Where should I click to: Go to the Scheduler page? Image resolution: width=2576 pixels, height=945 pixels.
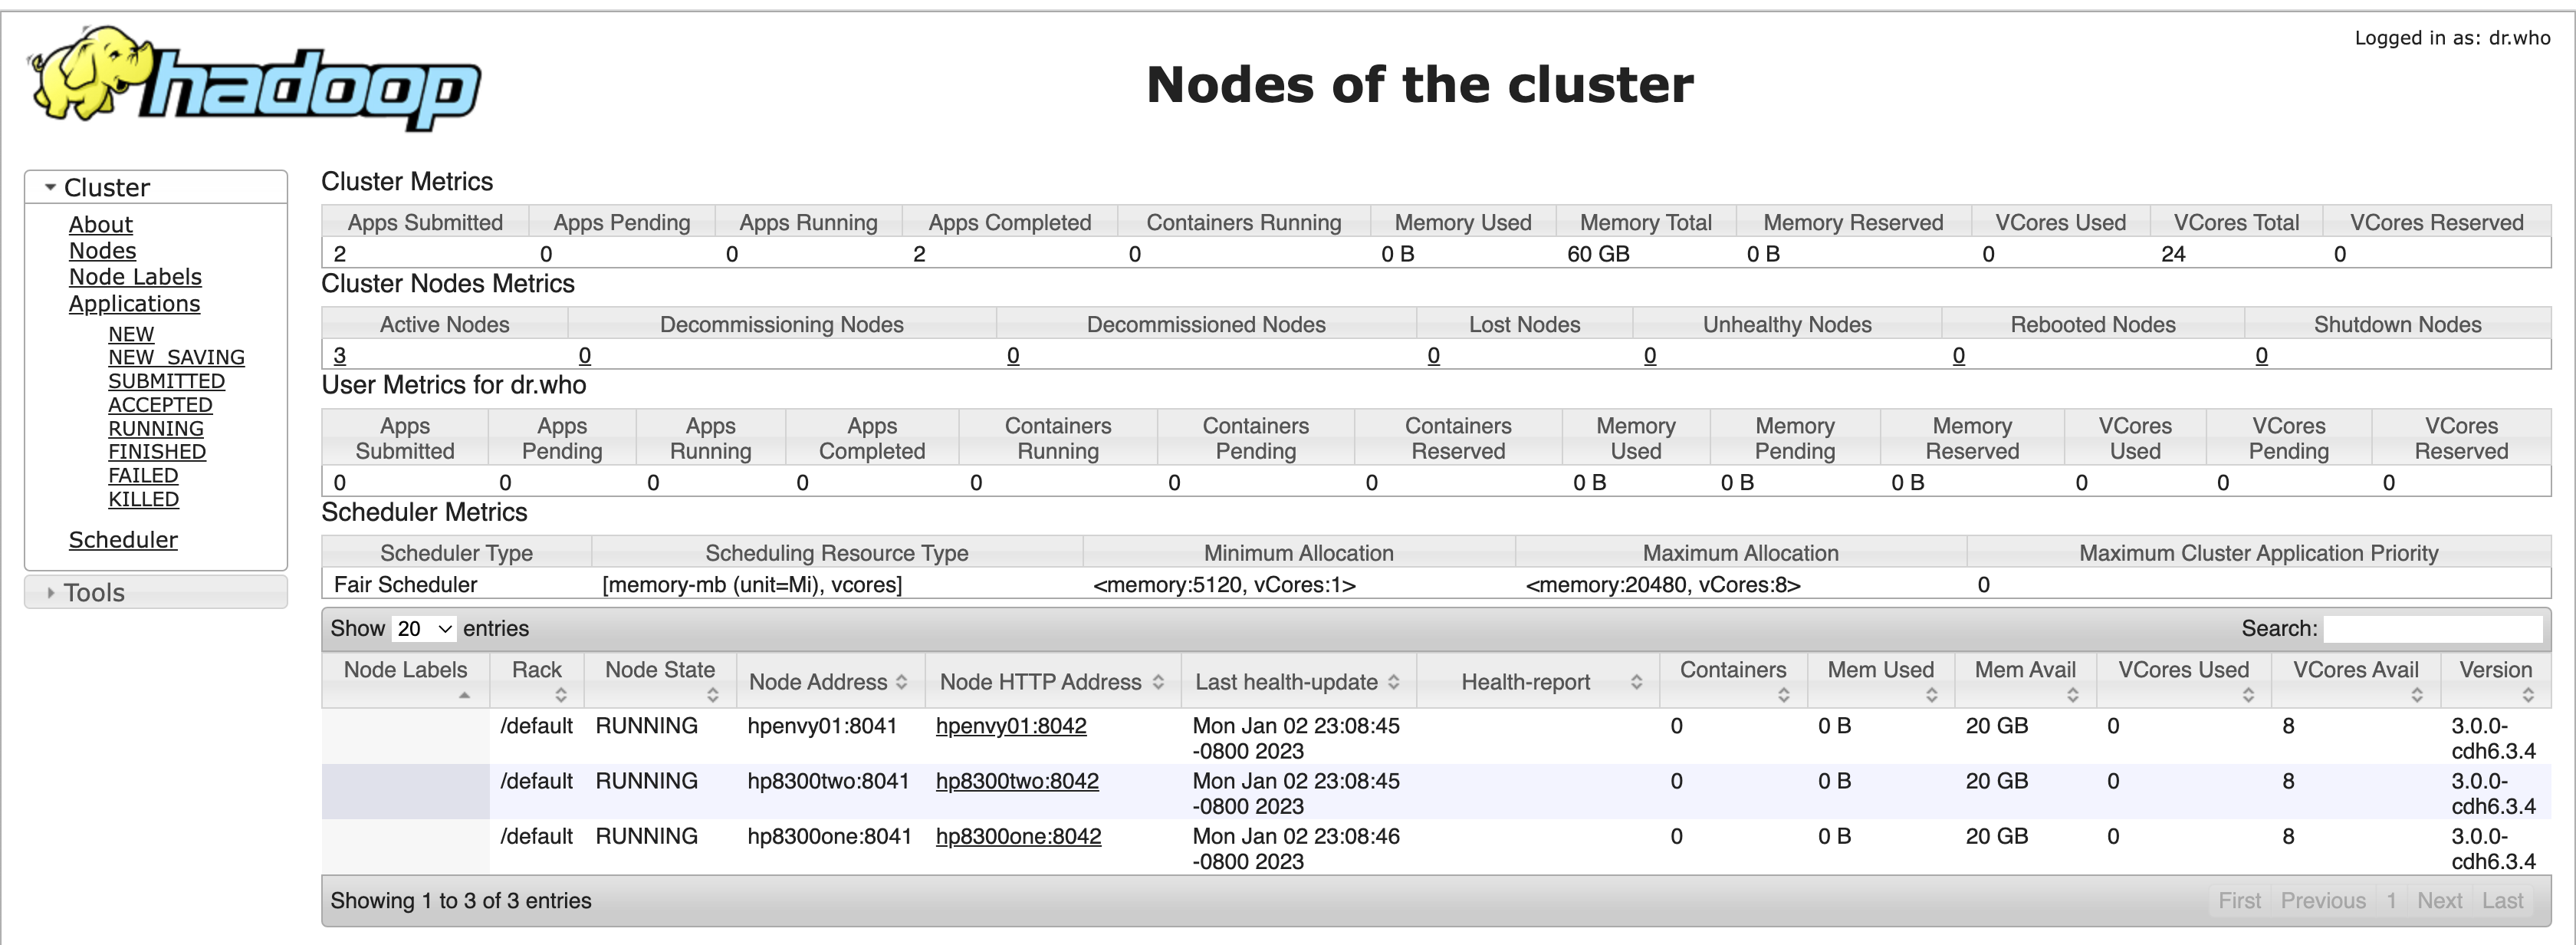coord(123,539)
